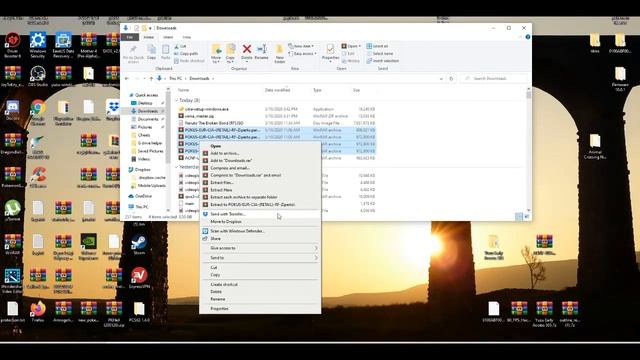Open PCSX2 1.6.0 desktop icon
The image size is (640, 360).
point(139,312)
